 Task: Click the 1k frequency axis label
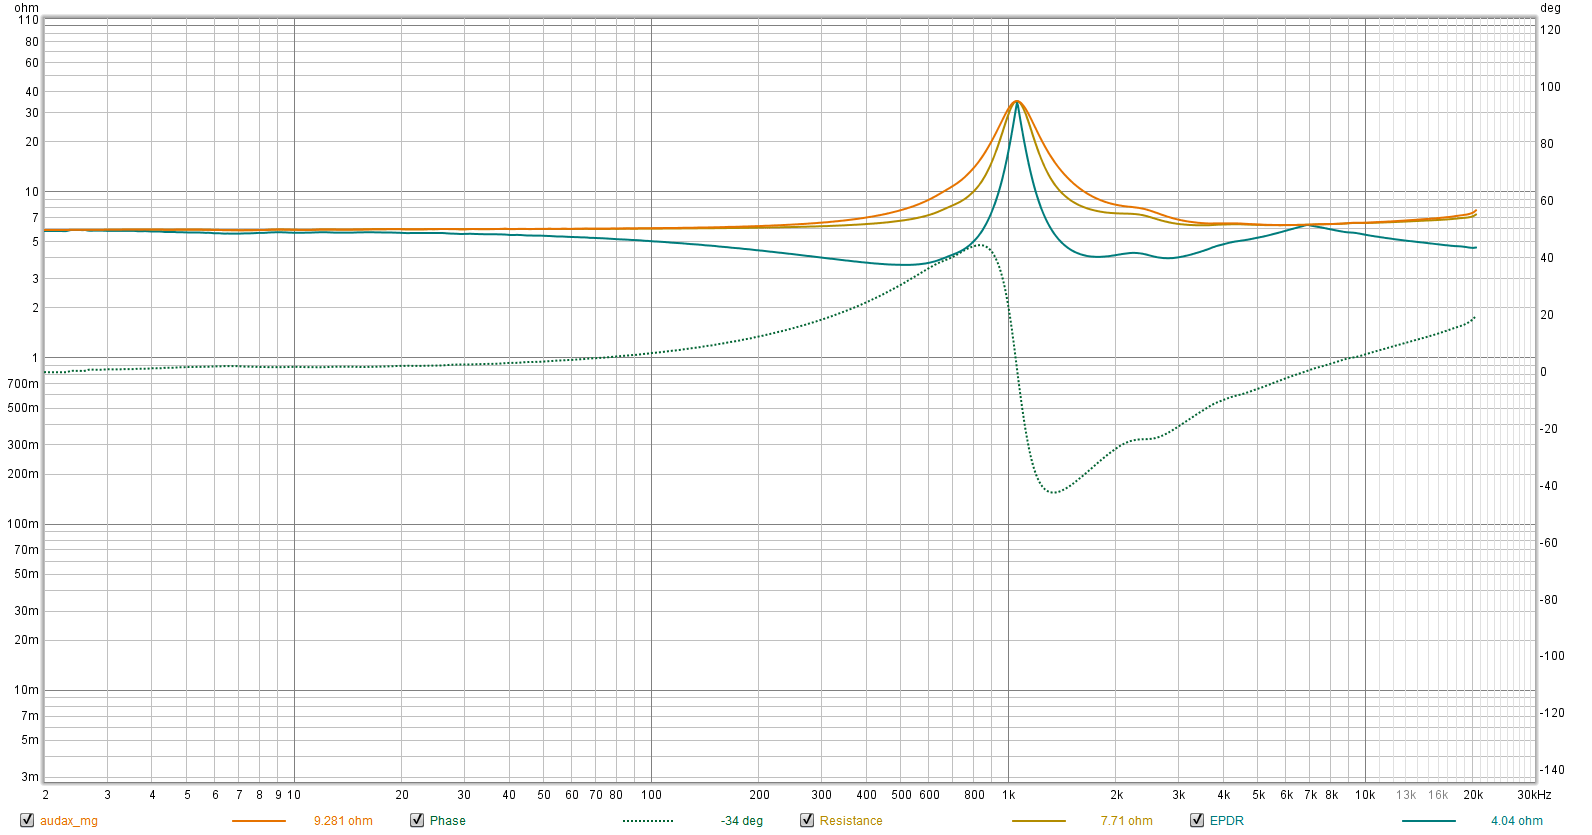point(1009,795)
